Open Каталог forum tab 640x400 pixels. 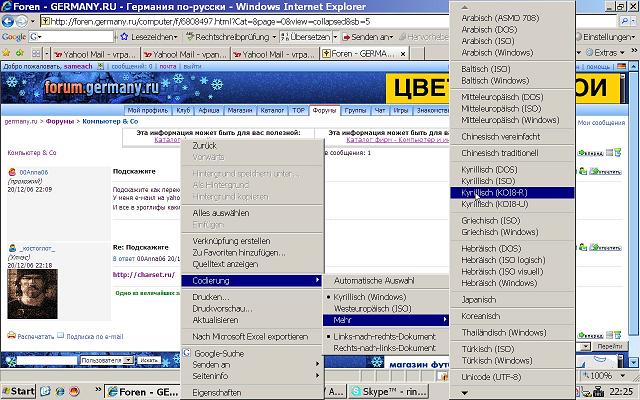coord(272,110)
